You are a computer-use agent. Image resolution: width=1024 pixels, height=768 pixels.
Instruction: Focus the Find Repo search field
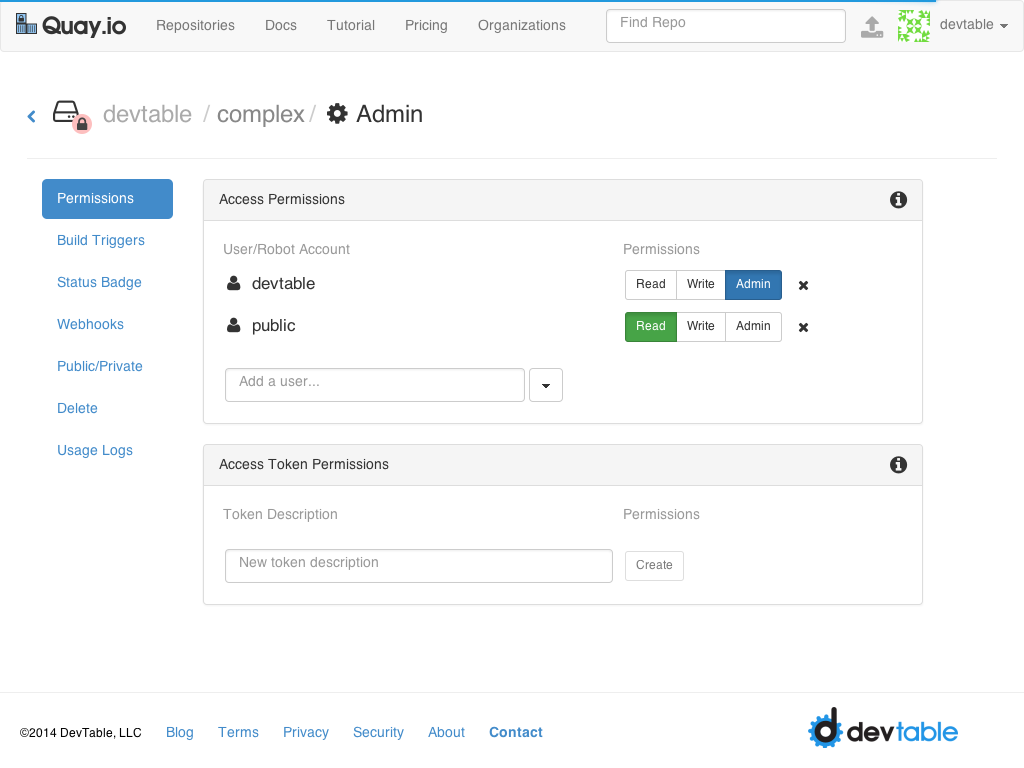(x=726, y=26)
